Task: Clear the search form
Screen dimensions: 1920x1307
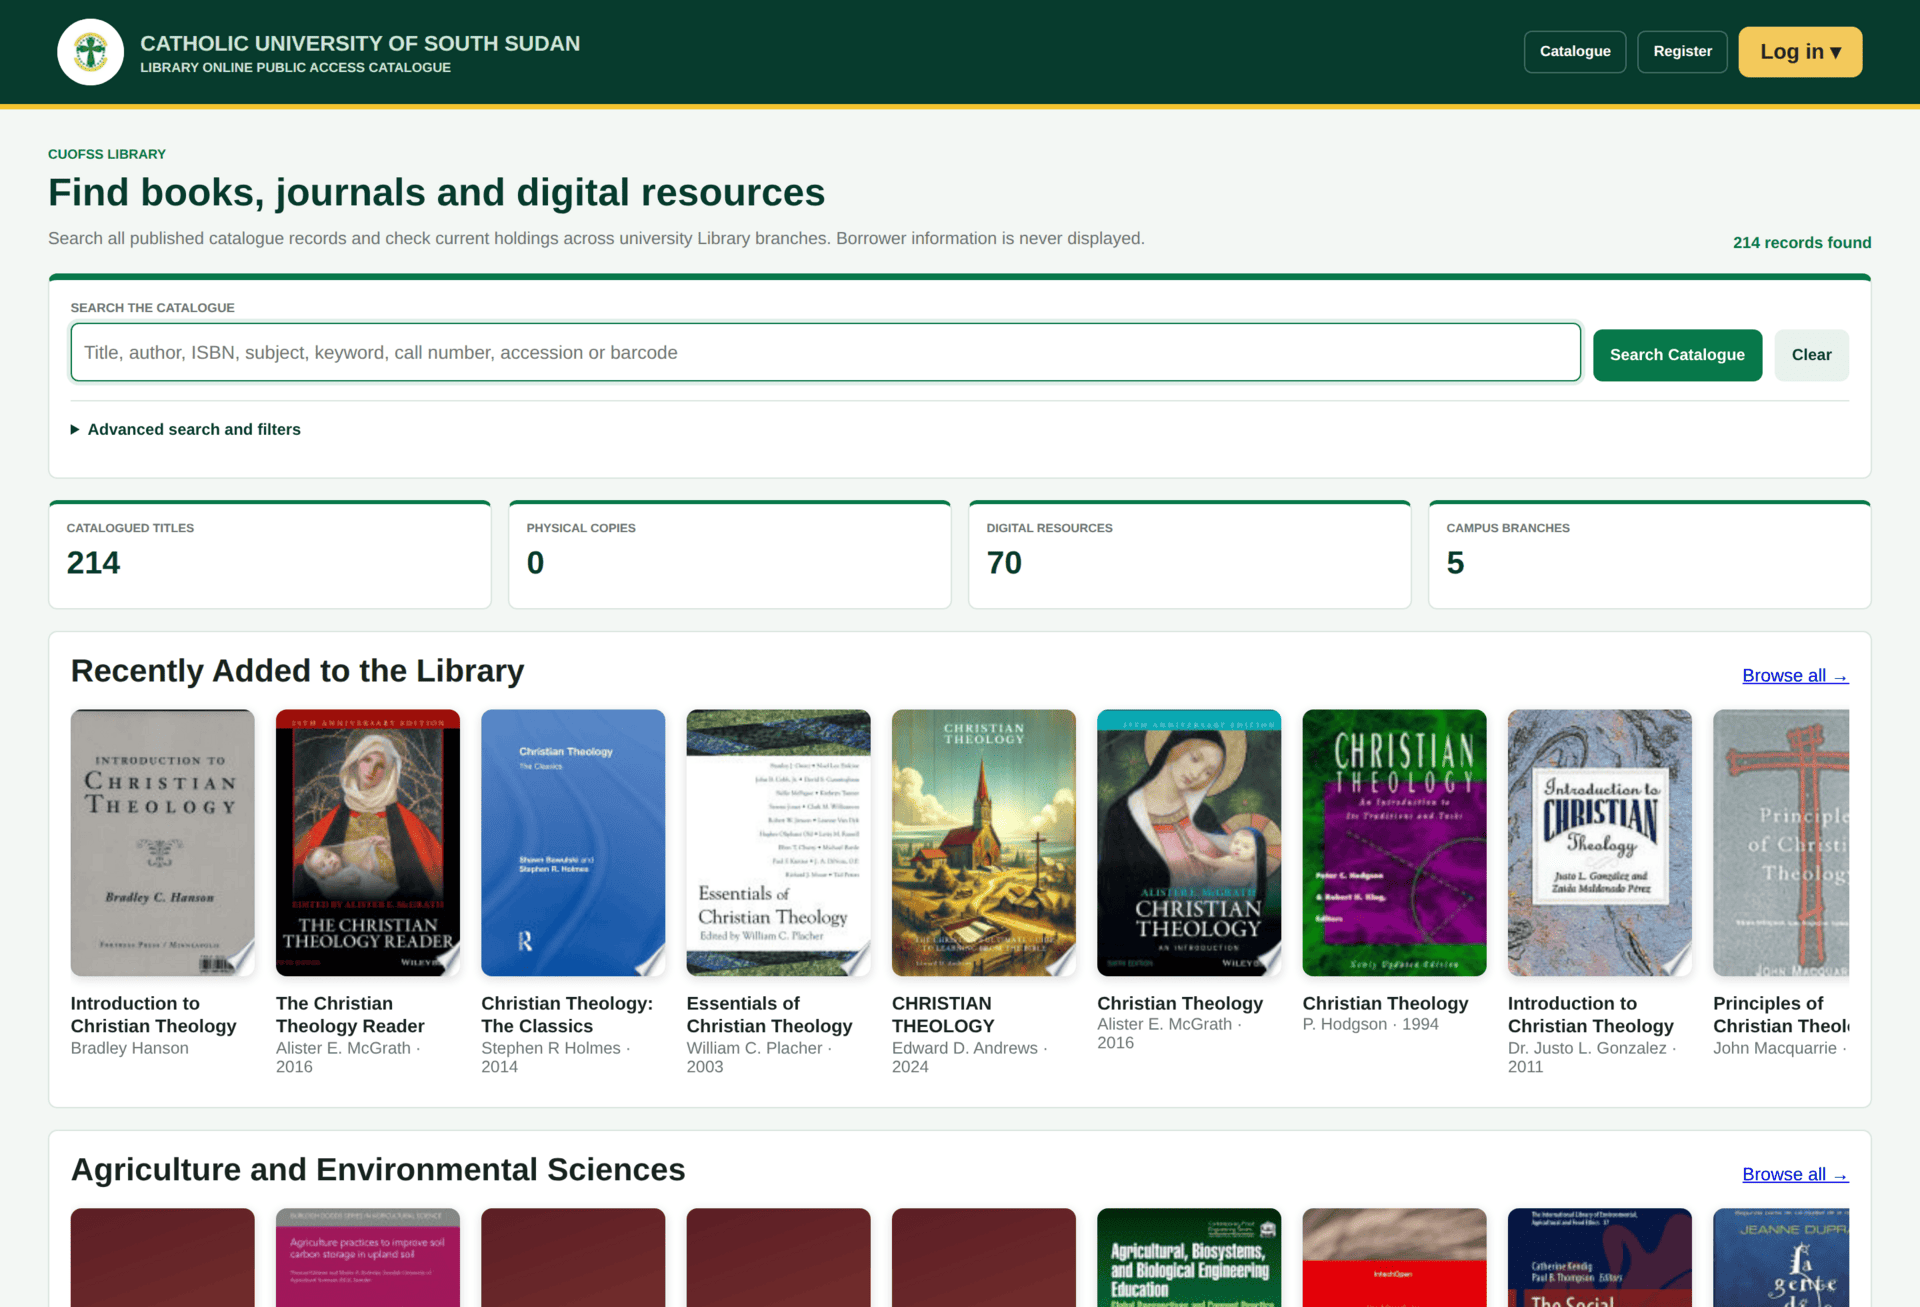Action: pyautogui.click(x=1811, y=355)
